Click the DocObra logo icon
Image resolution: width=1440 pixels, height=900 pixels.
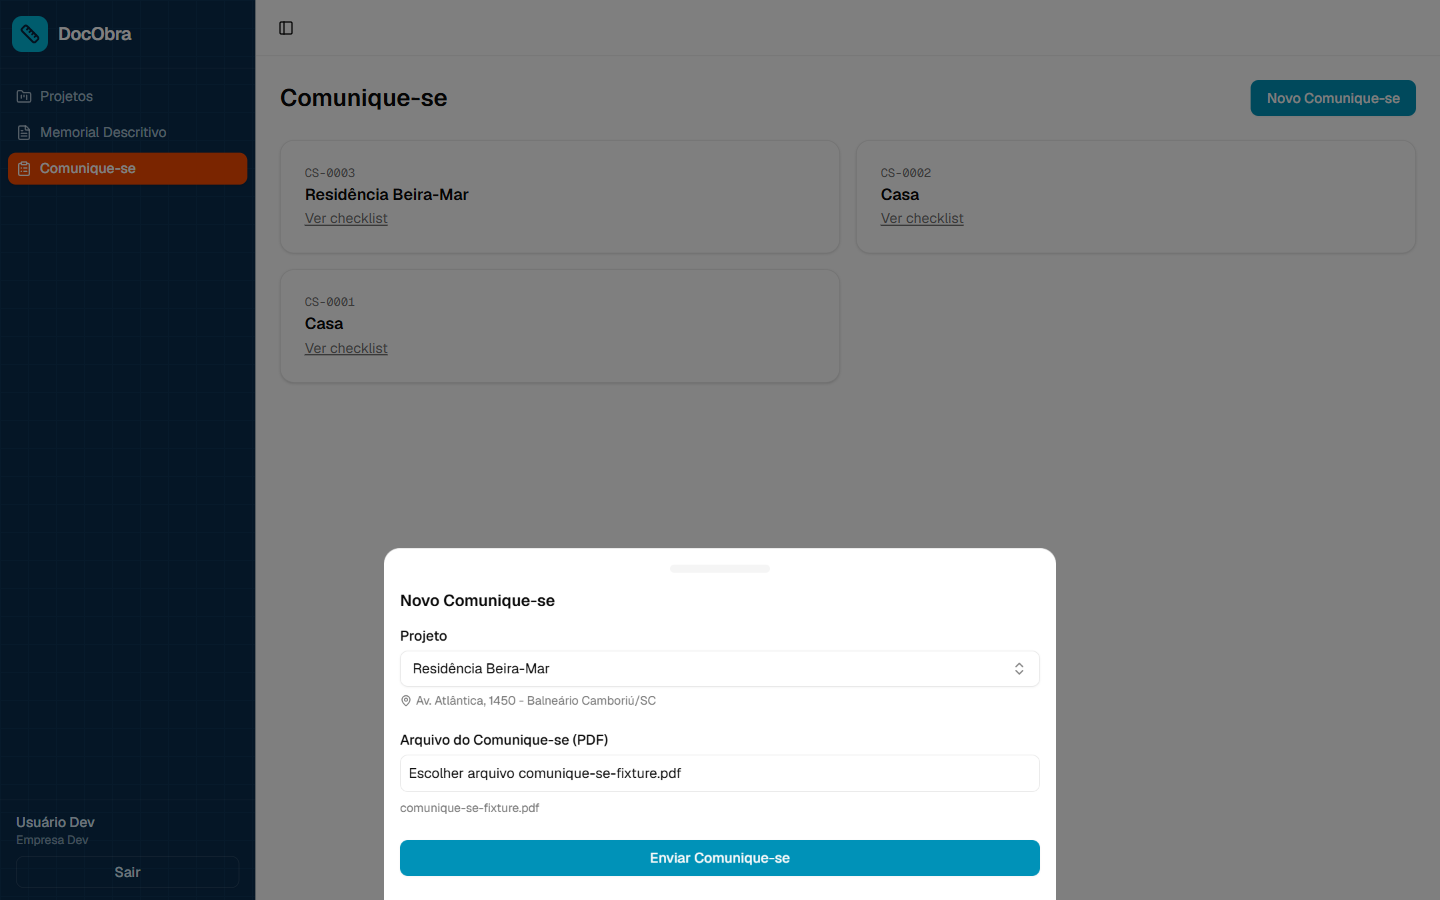click(30, 34)
